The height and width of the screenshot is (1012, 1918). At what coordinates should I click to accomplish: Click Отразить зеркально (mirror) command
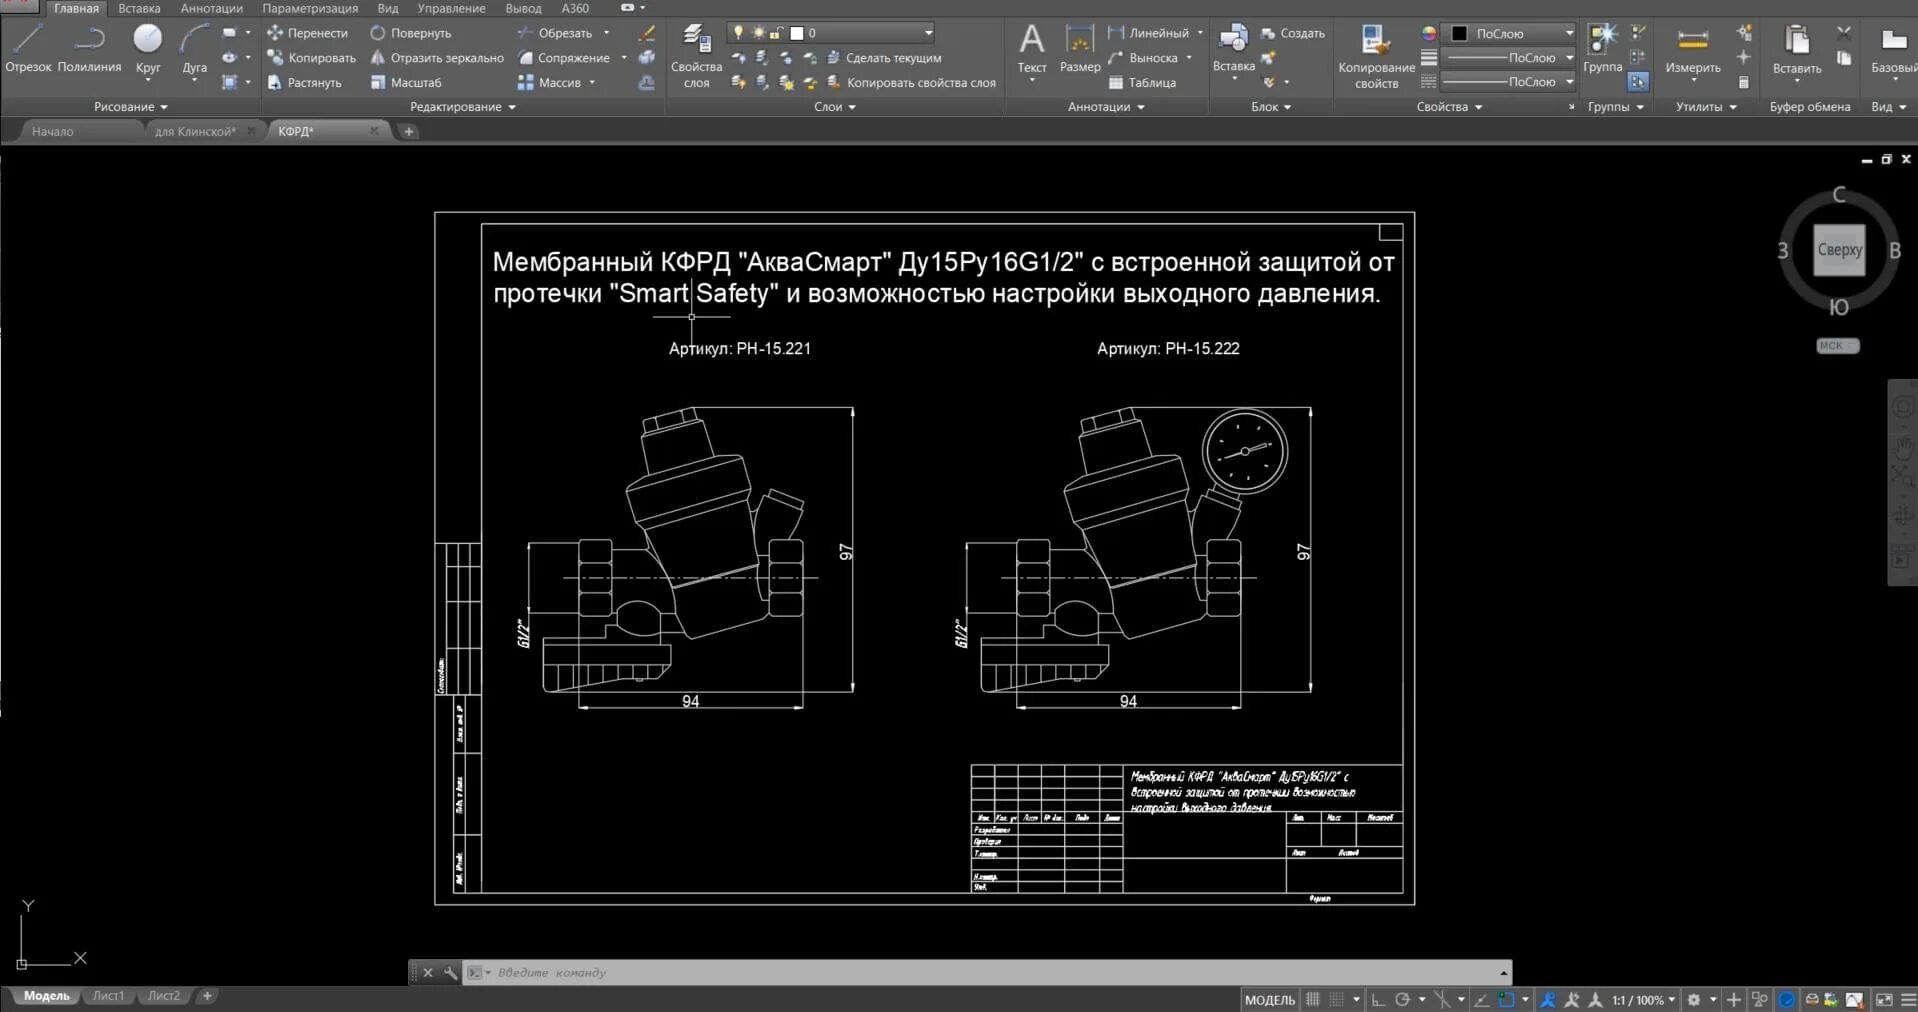[x=437, y=58]
